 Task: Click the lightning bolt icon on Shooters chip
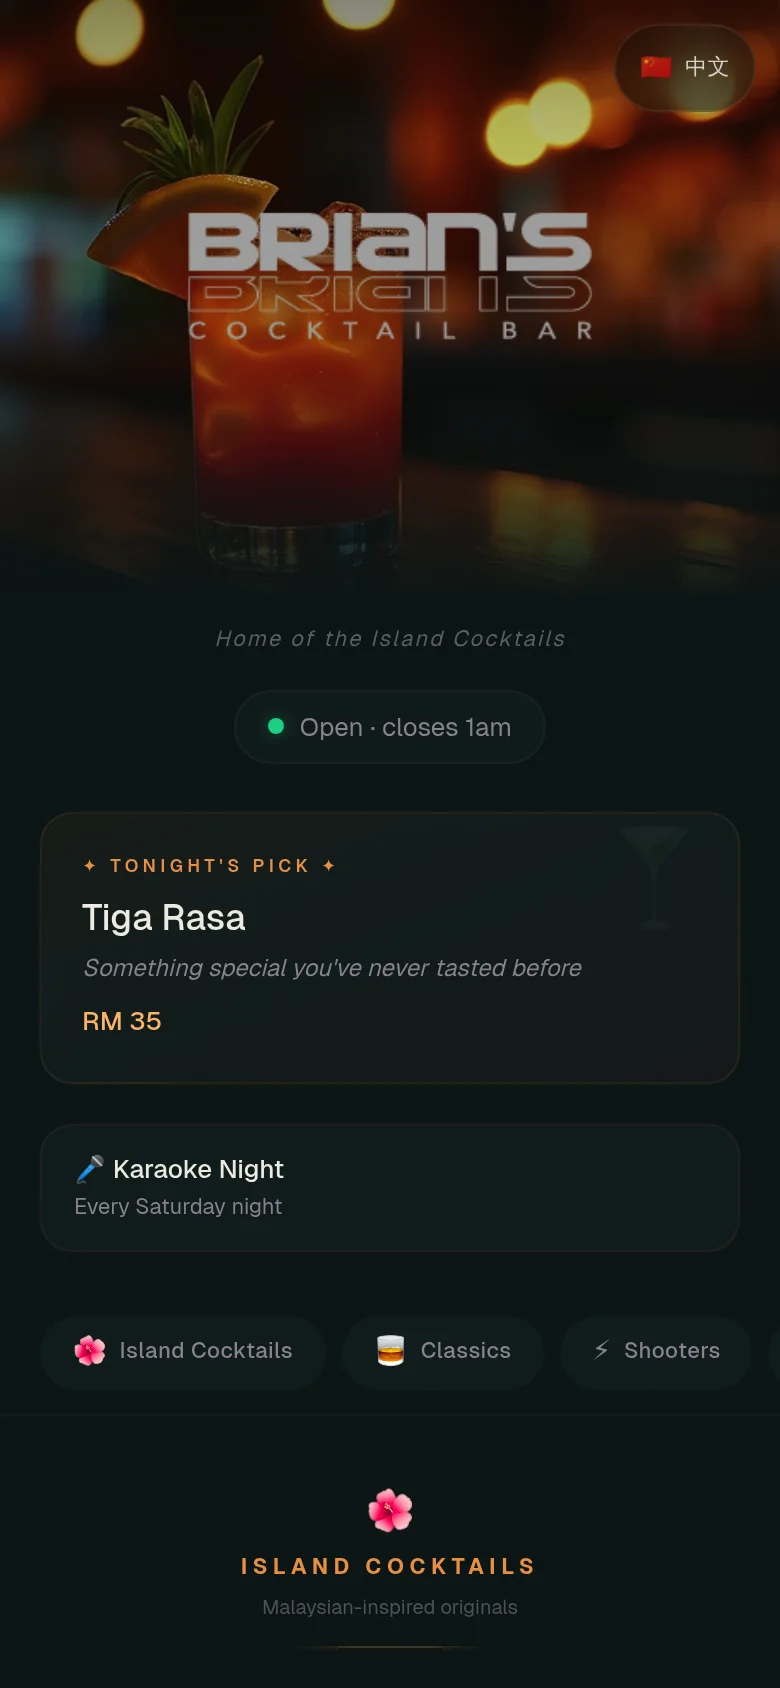(601, 1351)
